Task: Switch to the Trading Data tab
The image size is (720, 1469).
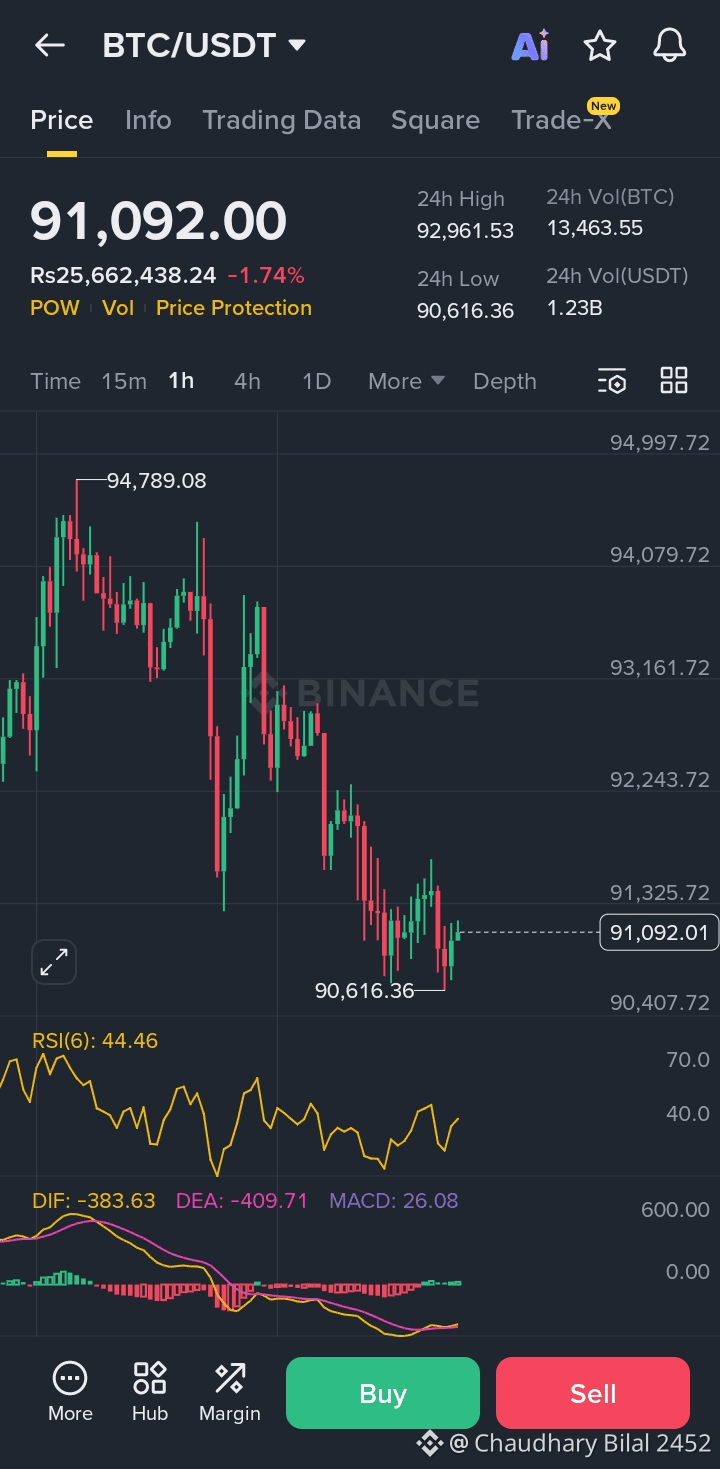Action: [x=281, y=120]
